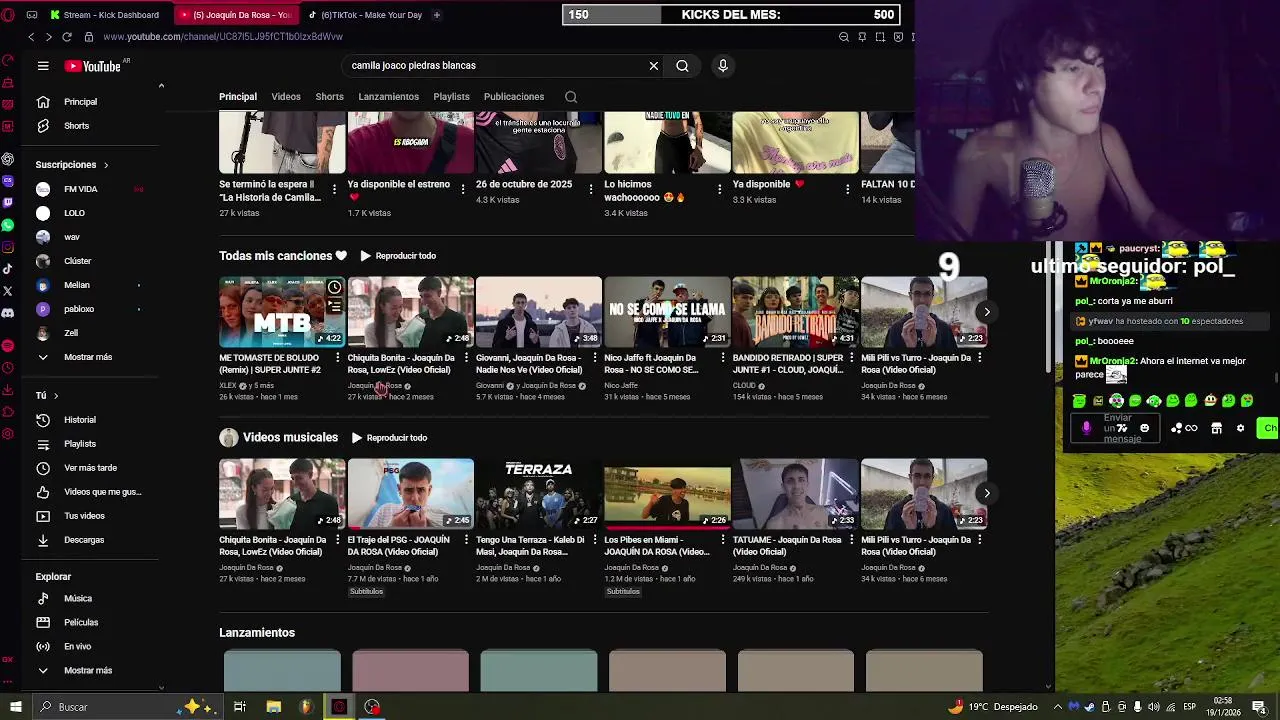Viewport: 1280px width, 720px height.
Task: Expand the Suscripciones section
Action: (x=72, y=165)
